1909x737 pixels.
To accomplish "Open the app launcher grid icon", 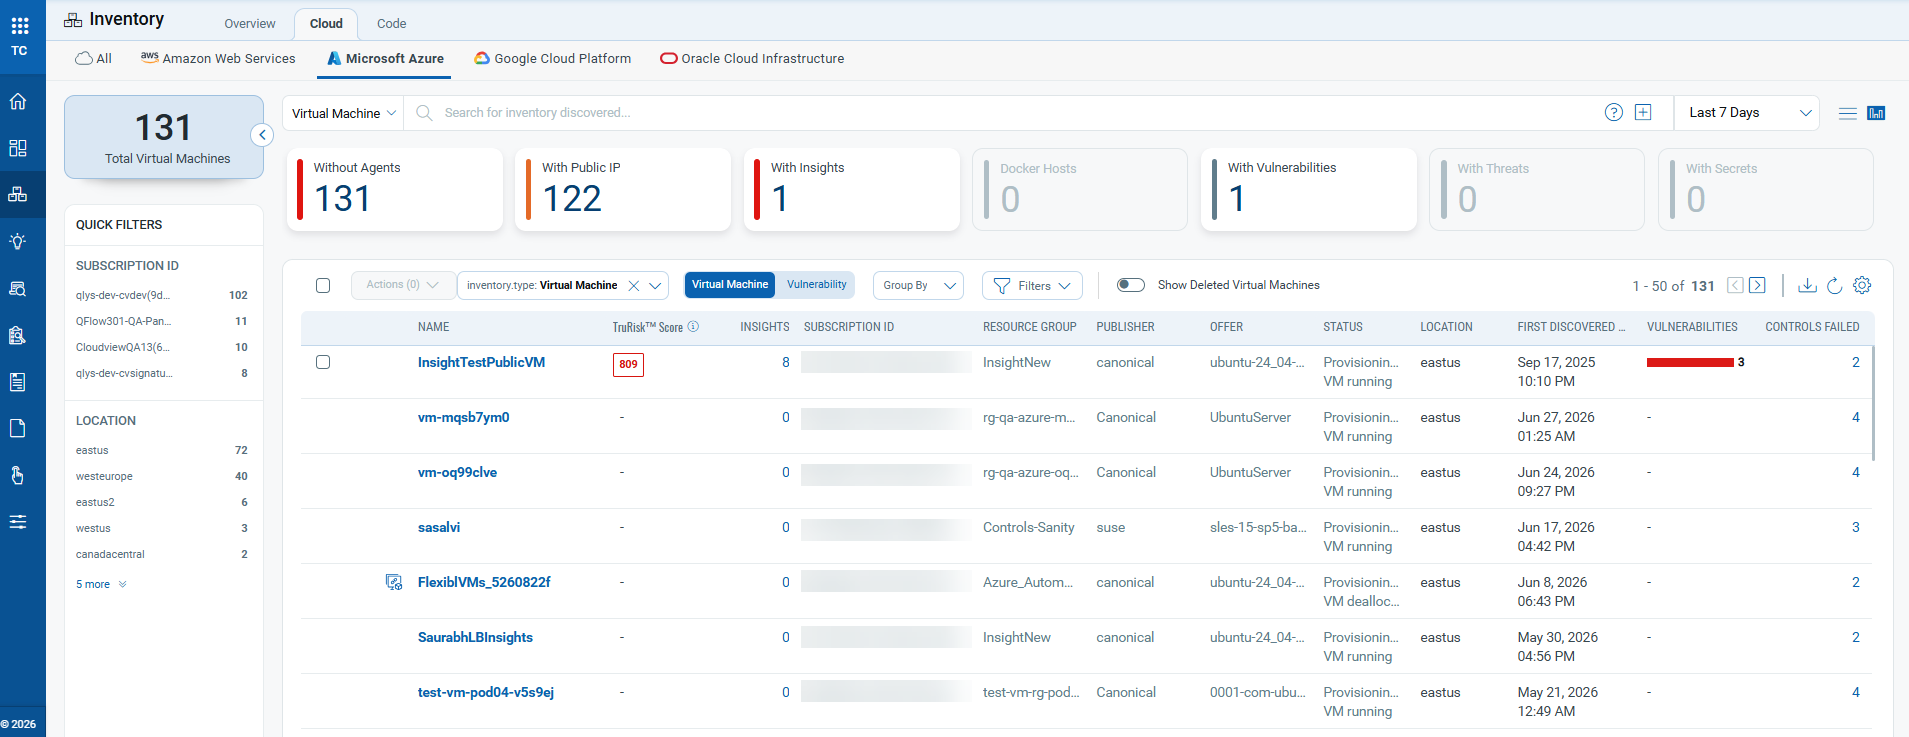I will pyautogui.click(x=20, y=26).
